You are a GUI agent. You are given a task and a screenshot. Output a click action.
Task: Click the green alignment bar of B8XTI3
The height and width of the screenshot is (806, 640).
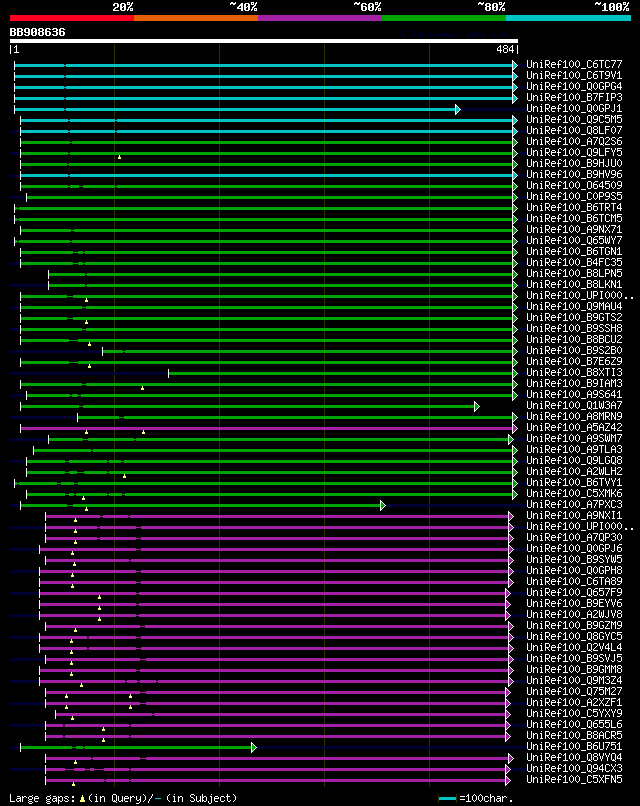click(x=340, y=374)
